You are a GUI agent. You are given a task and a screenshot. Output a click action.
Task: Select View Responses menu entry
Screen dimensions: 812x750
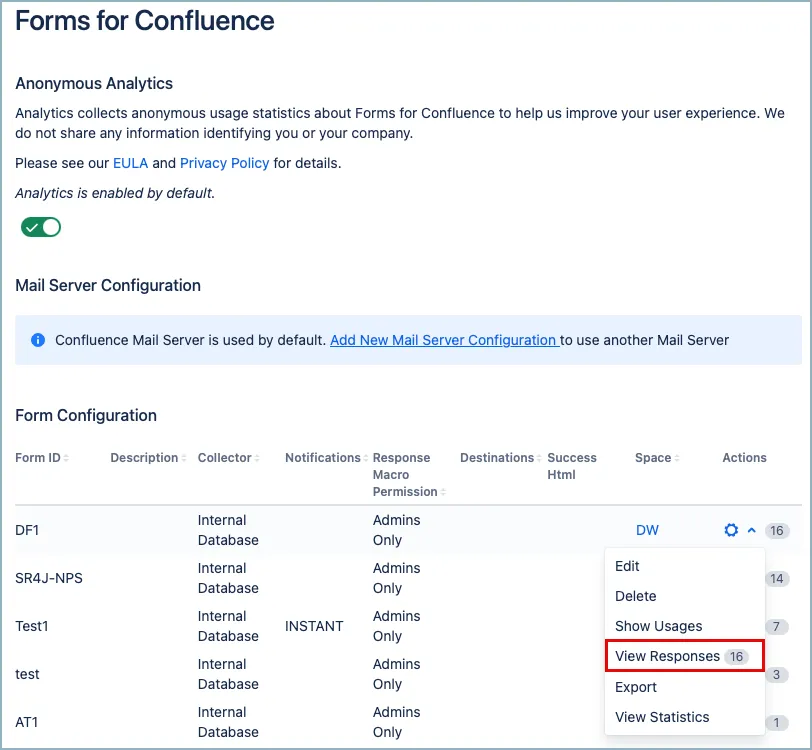685,656
